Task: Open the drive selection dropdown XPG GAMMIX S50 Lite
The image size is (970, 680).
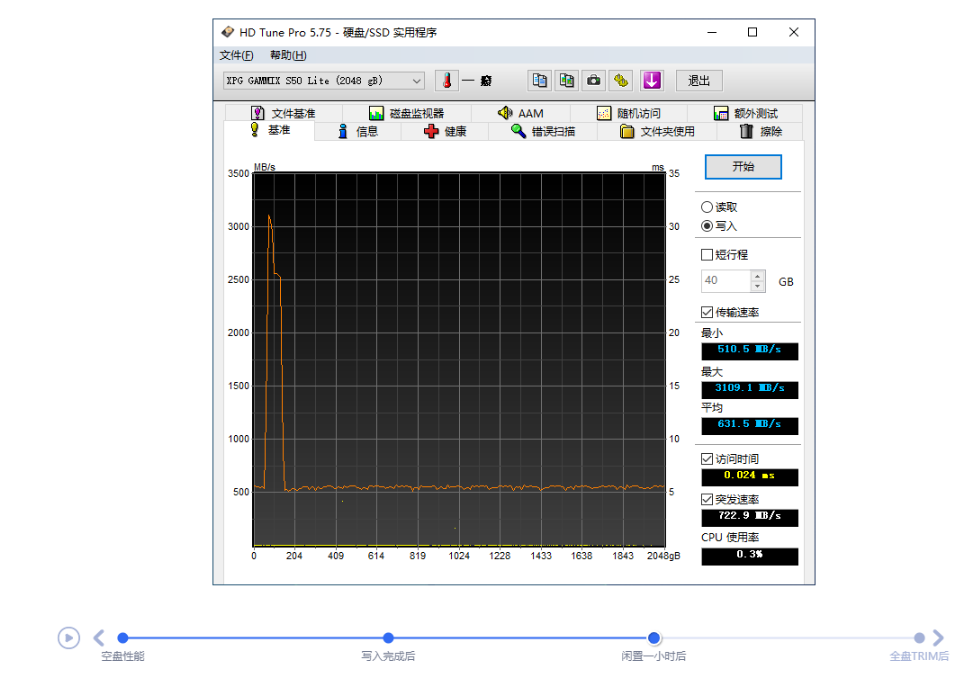Action: pyautogui.click(x=324, y=80)
